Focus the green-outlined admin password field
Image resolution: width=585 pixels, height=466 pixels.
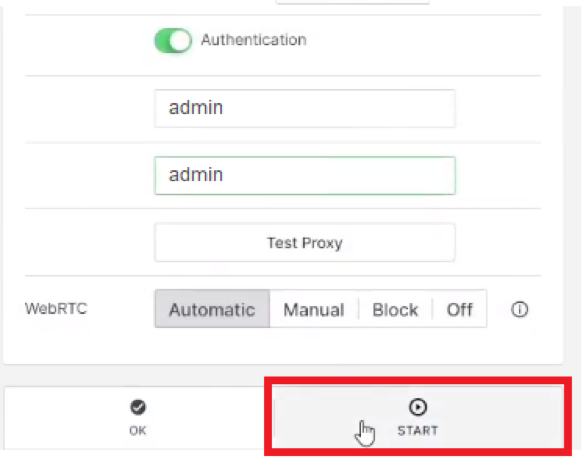point(305,175)
